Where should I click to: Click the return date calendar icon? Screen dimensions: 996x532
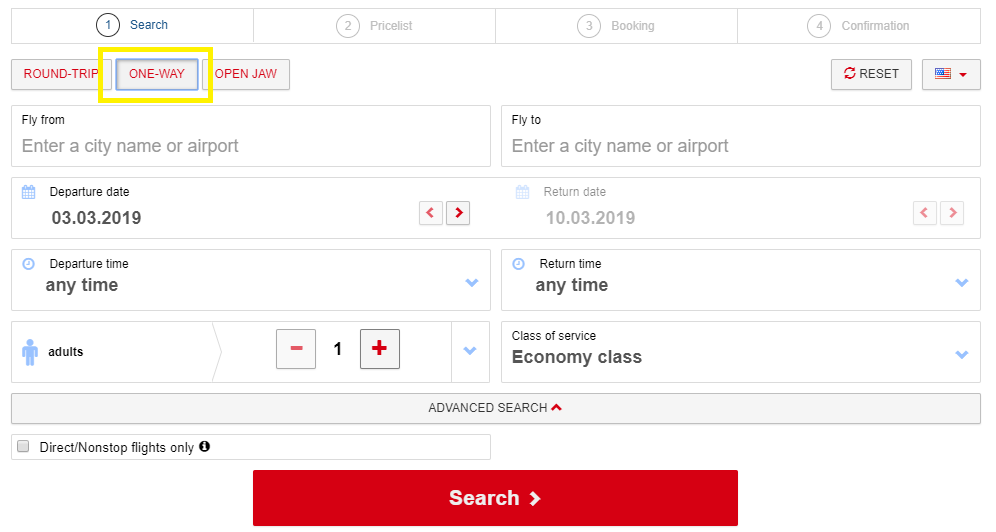(x=522, y=192)
